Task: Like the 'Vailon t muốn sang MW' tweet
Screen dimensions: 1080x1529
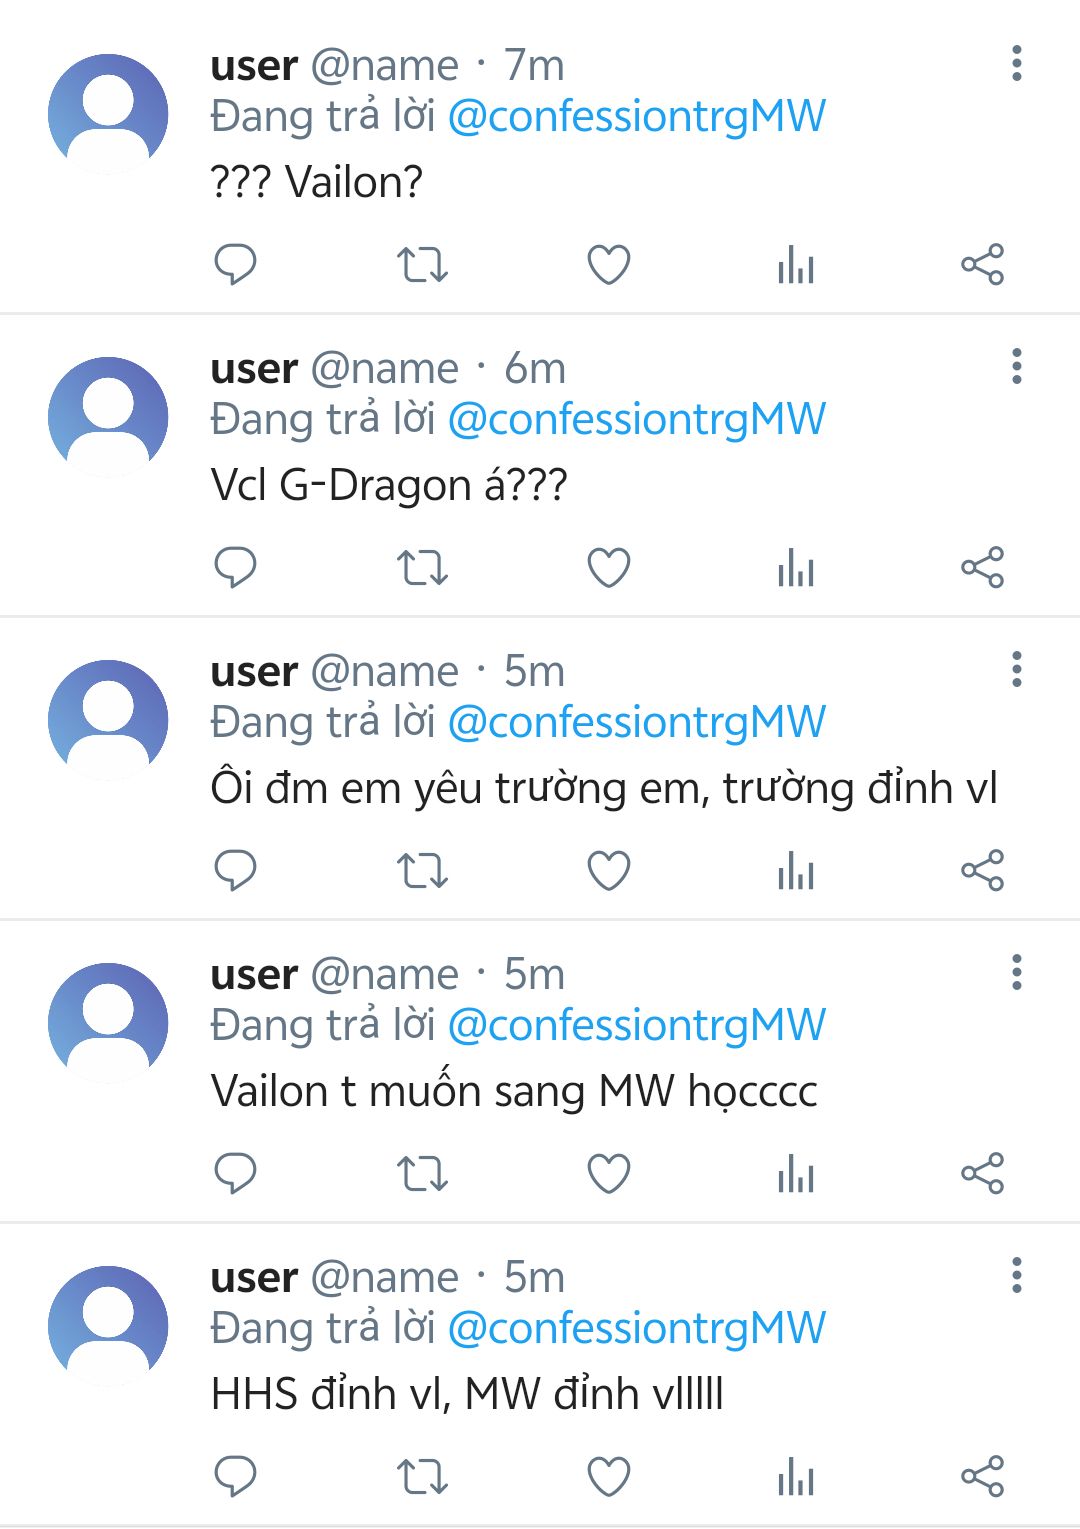Action: click(608, 1174)
